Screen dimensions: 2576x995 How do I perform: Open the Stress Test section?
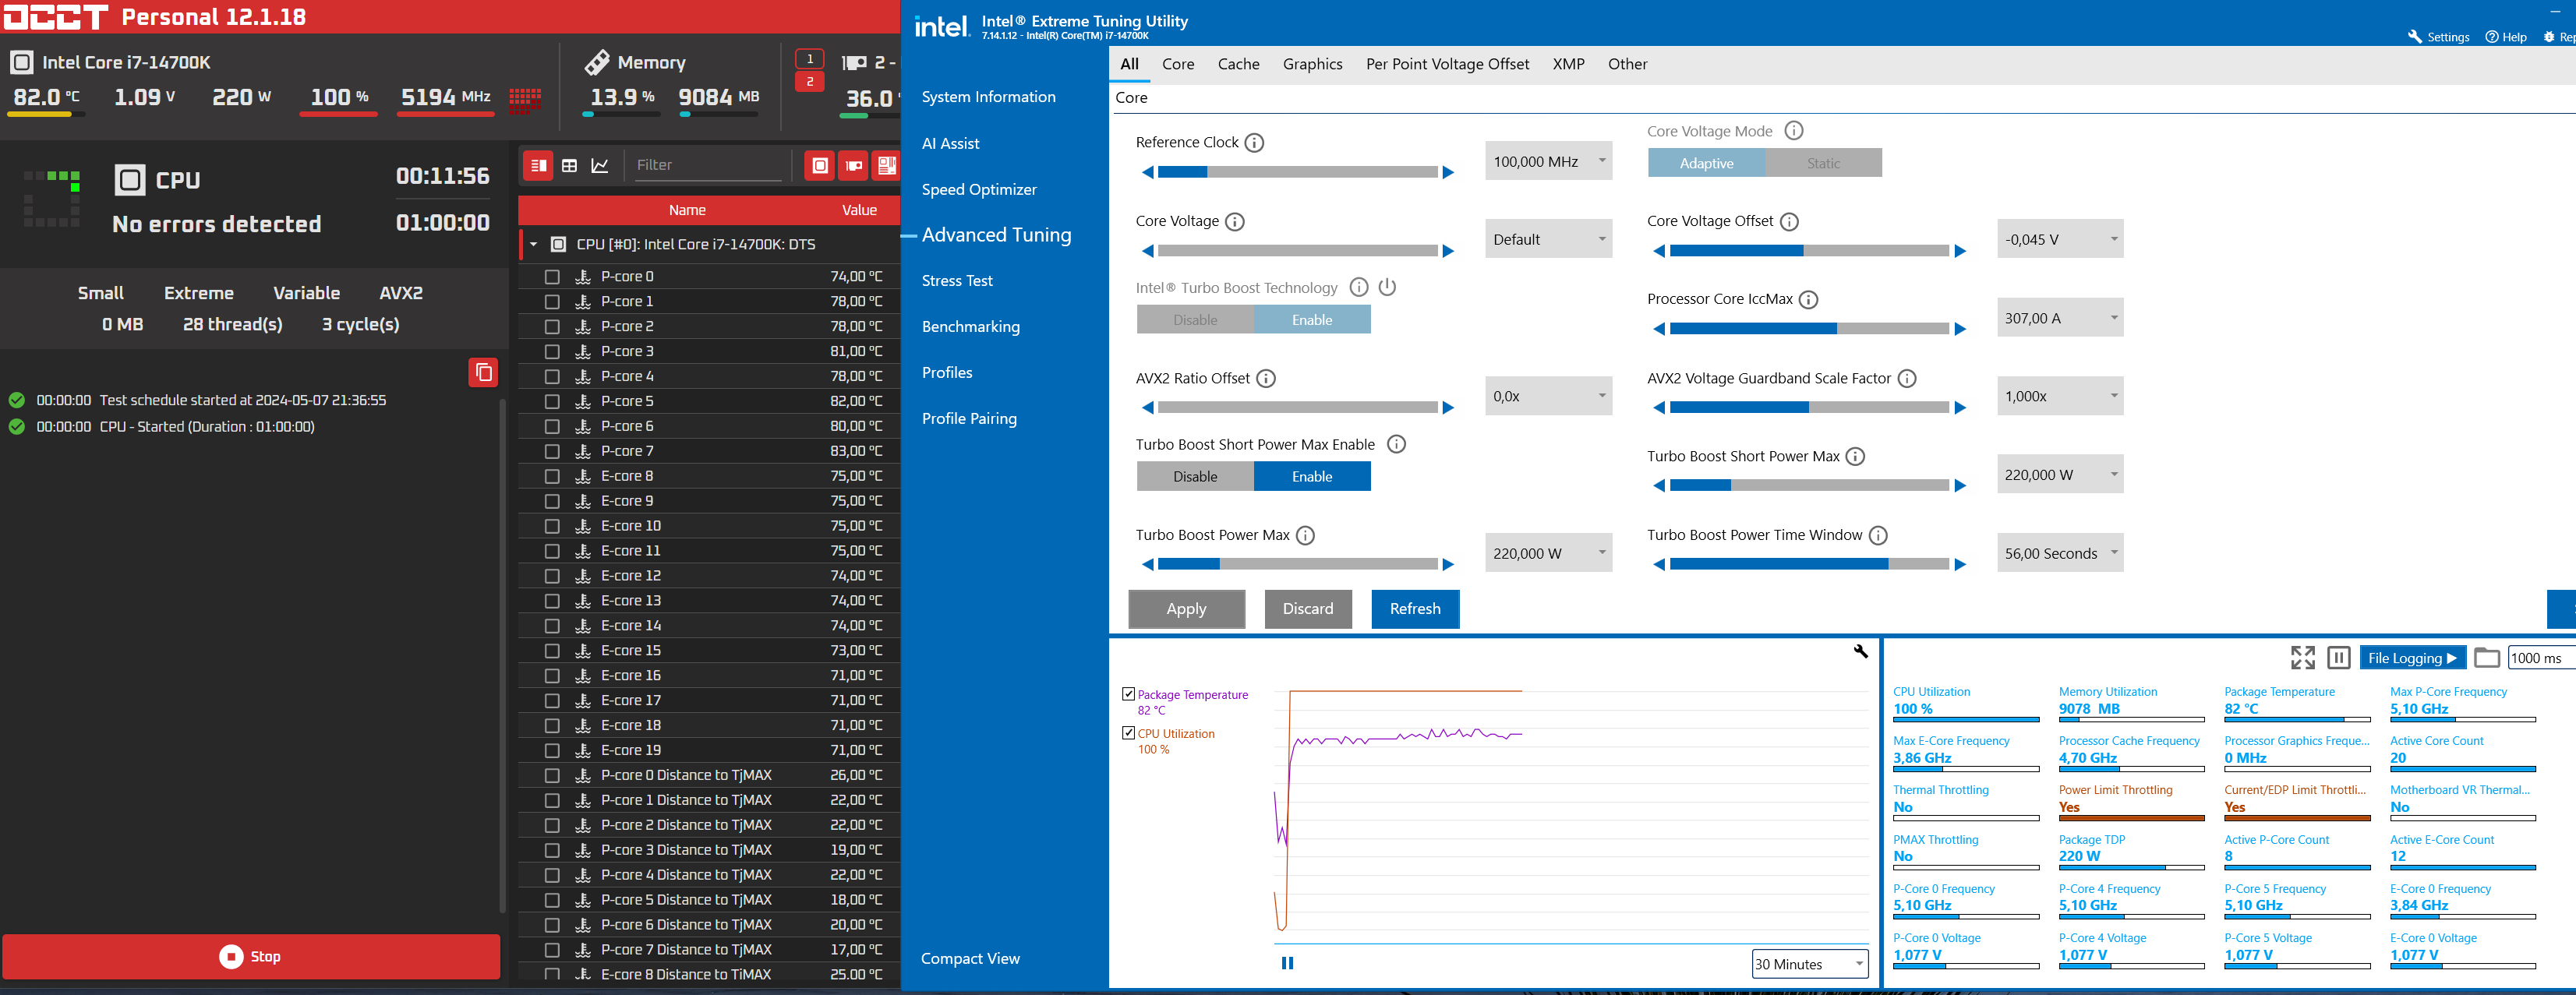pos(957,281)
